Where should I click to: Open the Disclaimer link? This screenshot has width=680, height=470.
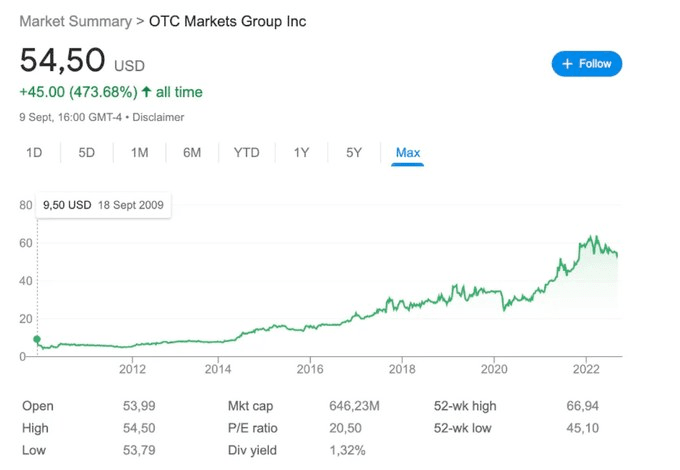(158, 117)
